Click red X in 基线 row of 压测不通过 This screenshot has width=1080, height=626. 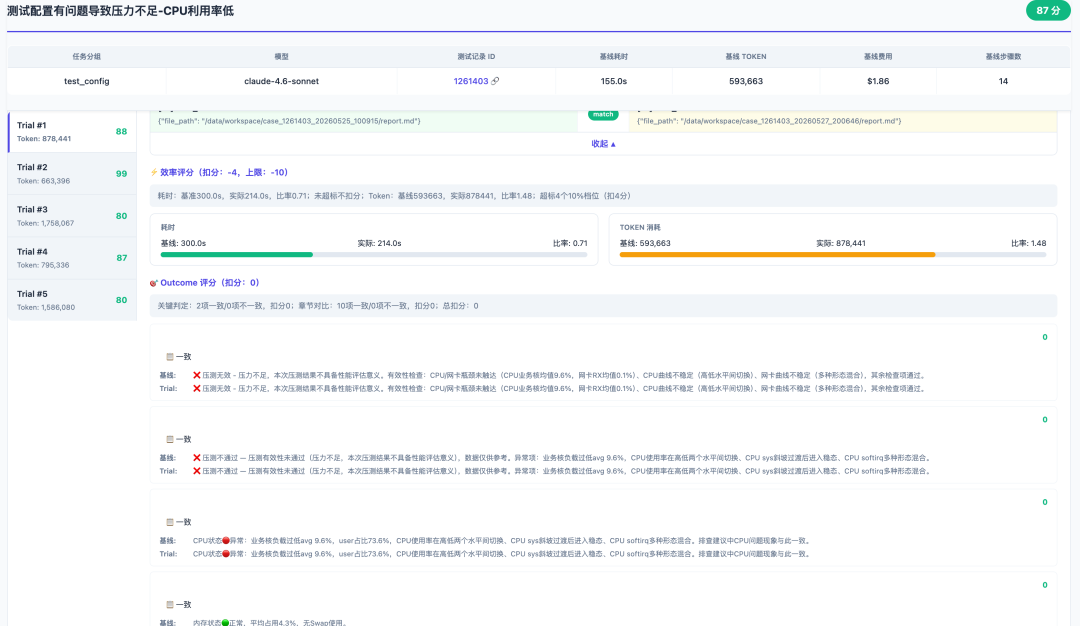tap(197, 458)
